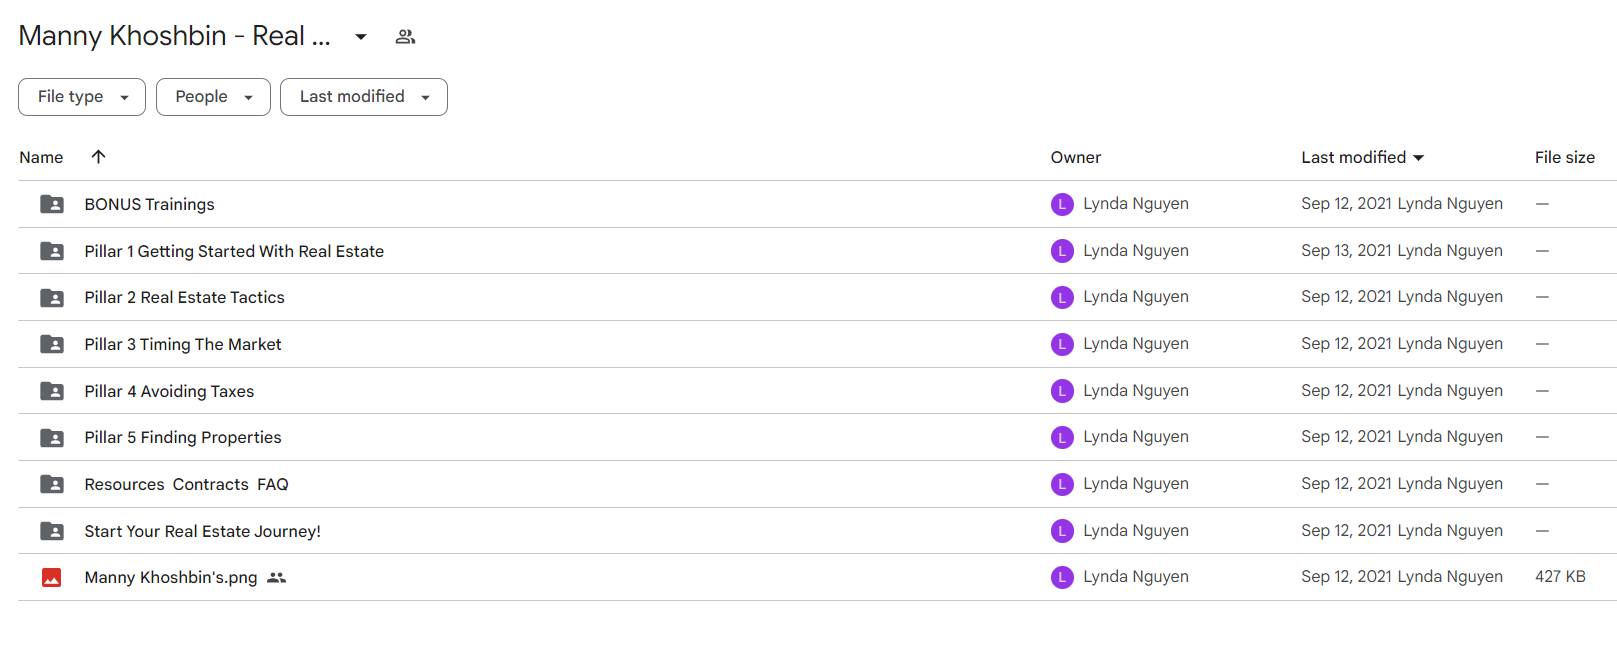Sort by the Name column header
Screen dimensions: 1617x662
[x=41, y=157]
